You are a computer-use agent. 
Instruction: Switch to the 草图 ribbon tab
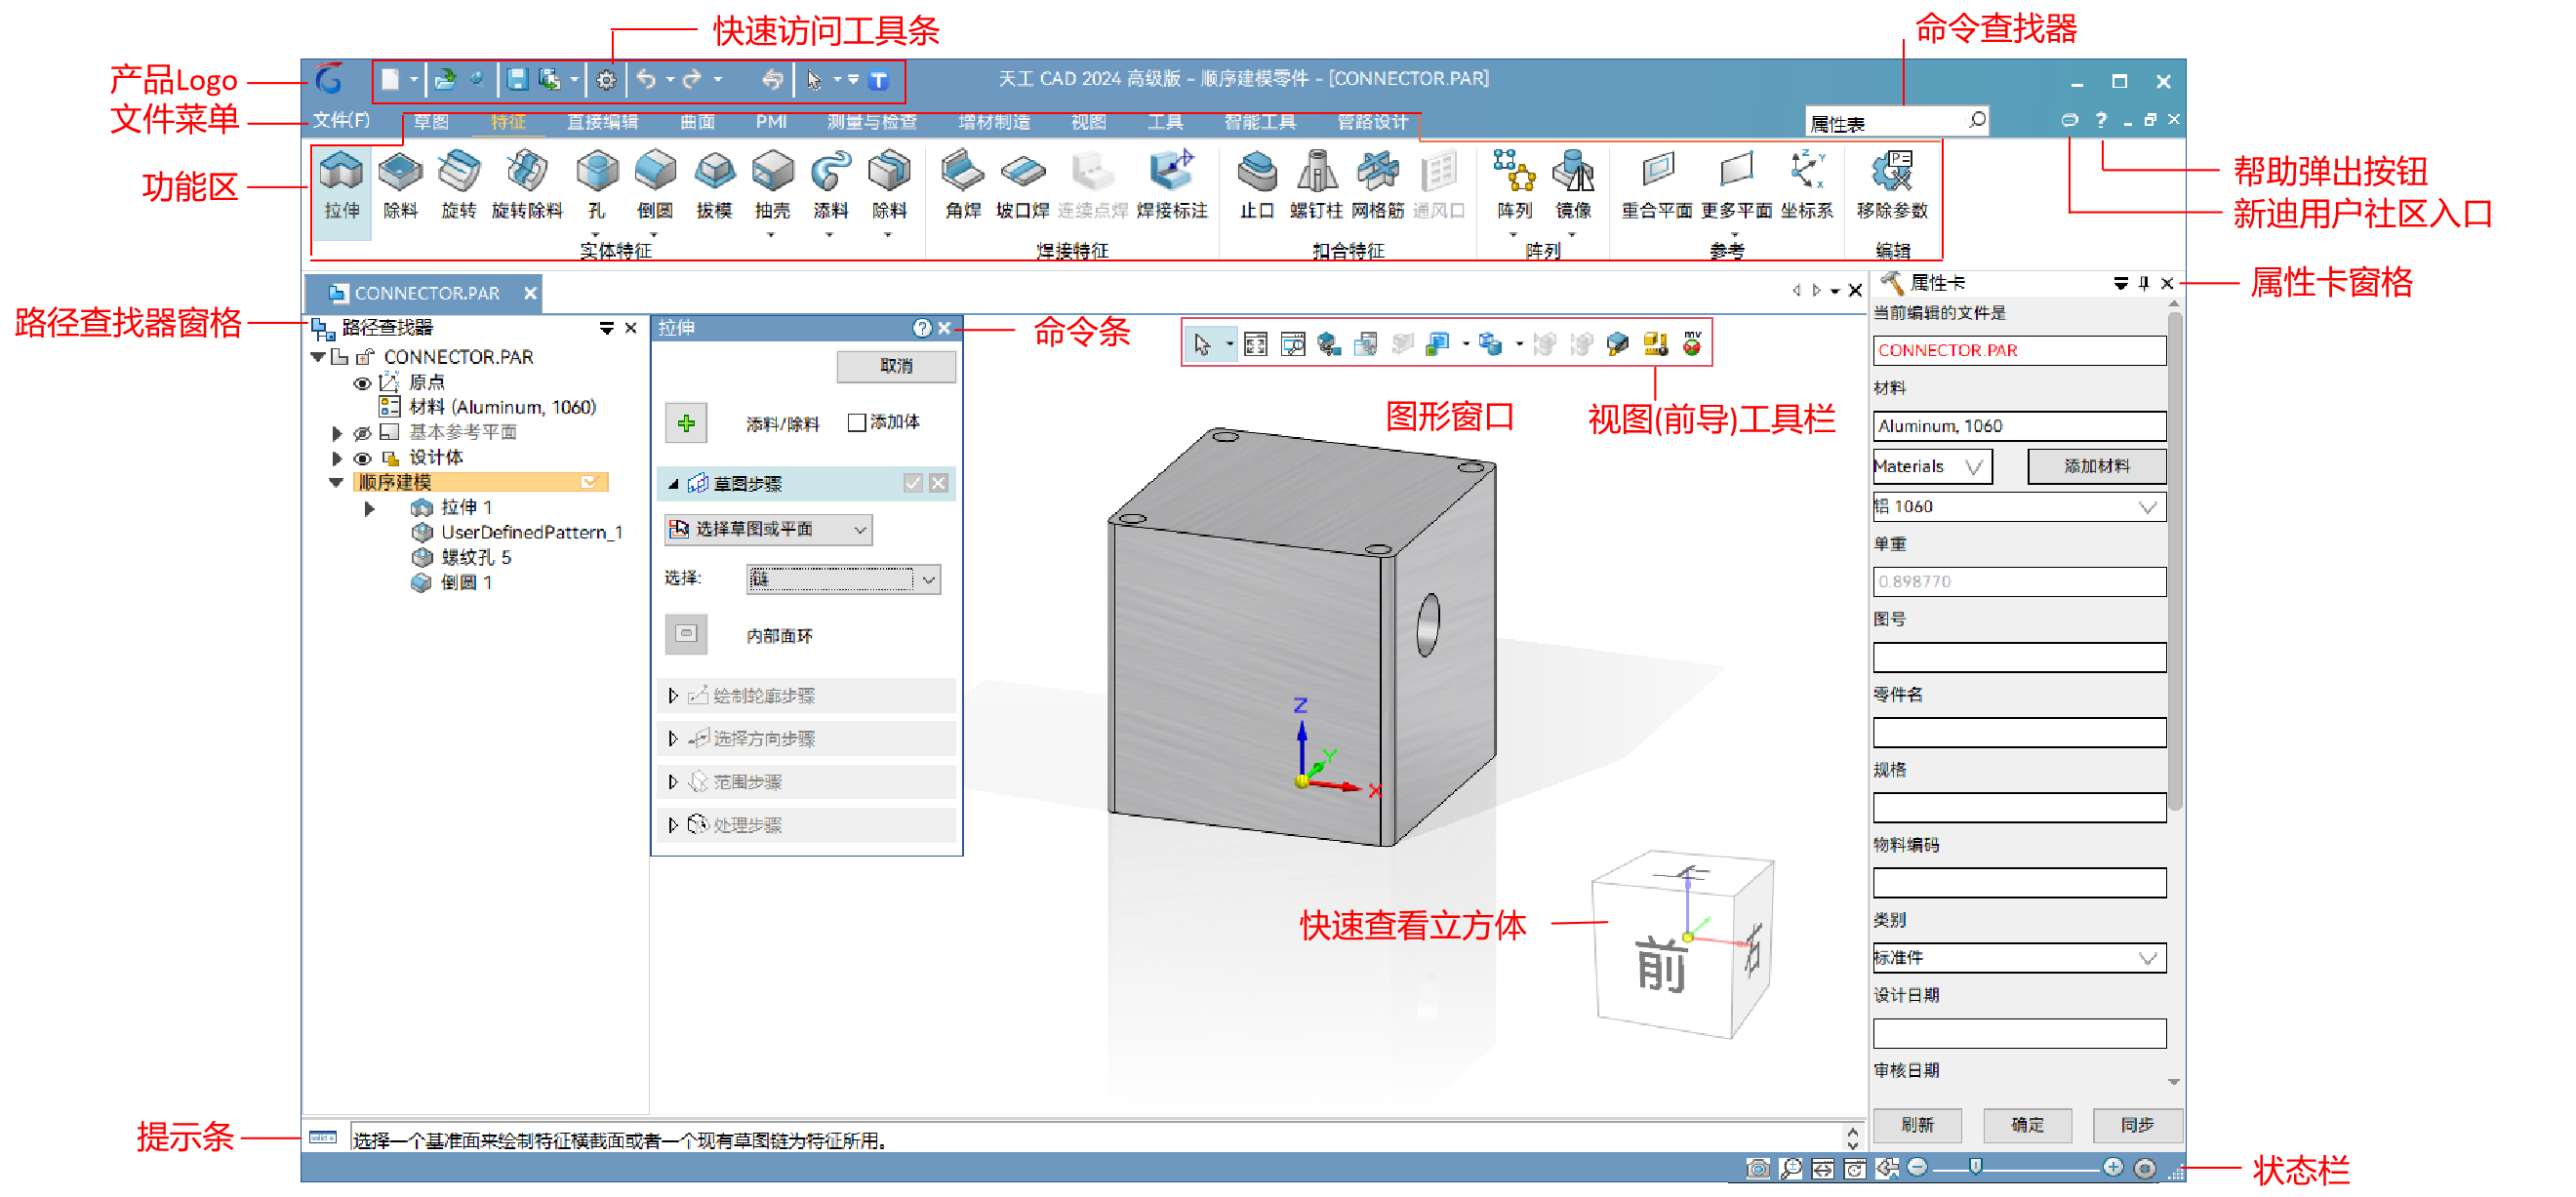tap(431, 122)
